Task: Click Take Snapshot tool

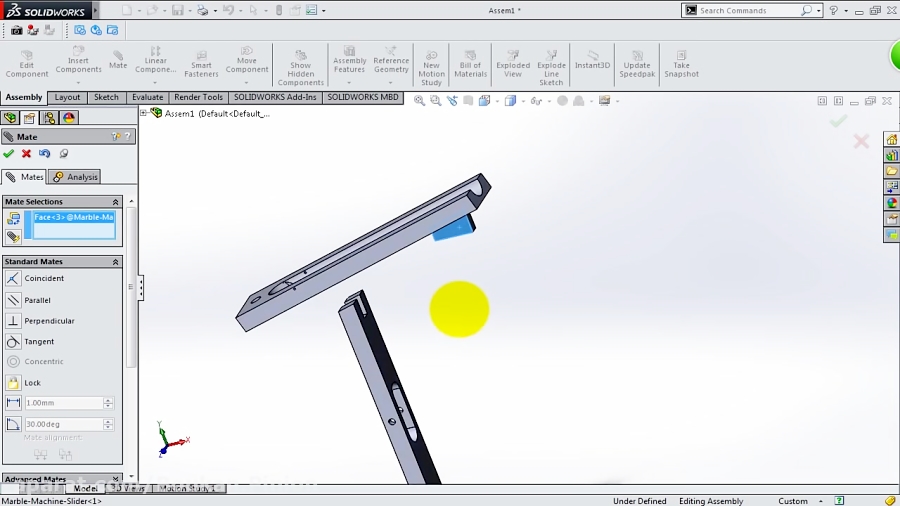Action: point(681,63)
